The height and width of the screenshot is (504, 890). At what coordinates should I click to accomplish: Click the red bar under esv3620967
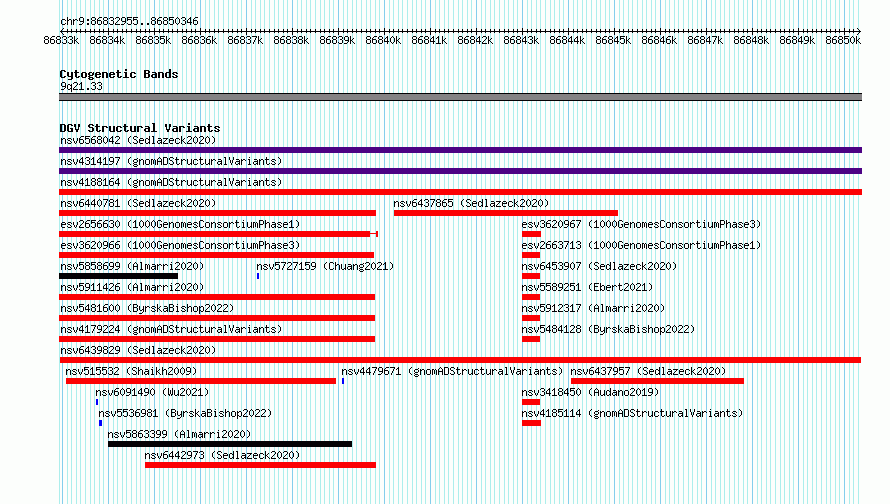tap(531, 234)
